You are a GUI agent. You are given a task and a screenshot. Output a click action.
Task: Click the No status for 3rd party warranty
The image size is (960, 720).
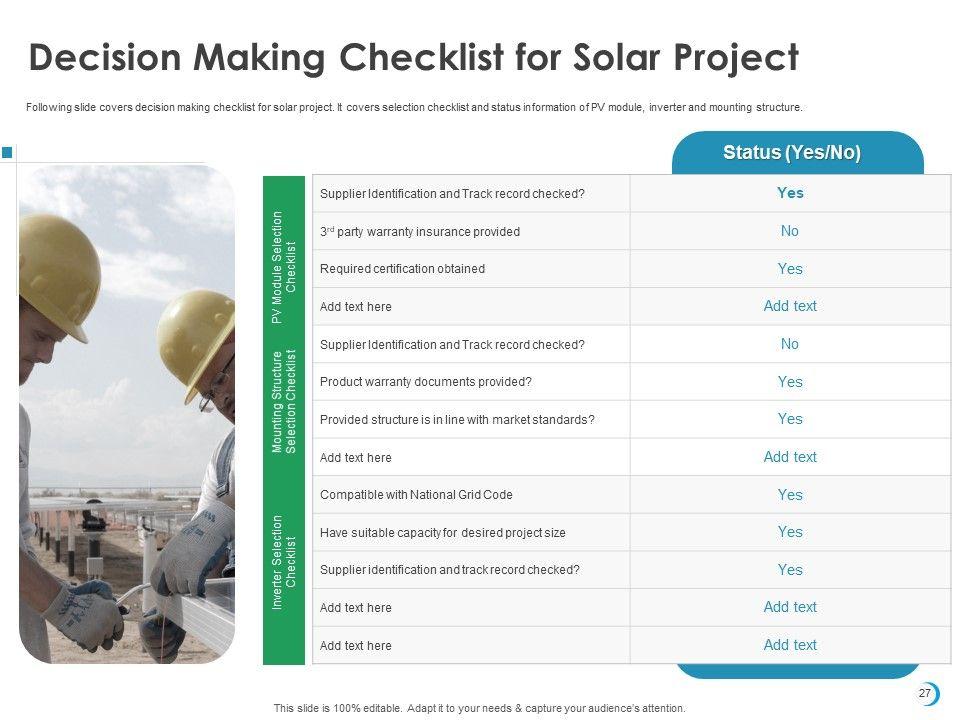click(x=790, y=231)
